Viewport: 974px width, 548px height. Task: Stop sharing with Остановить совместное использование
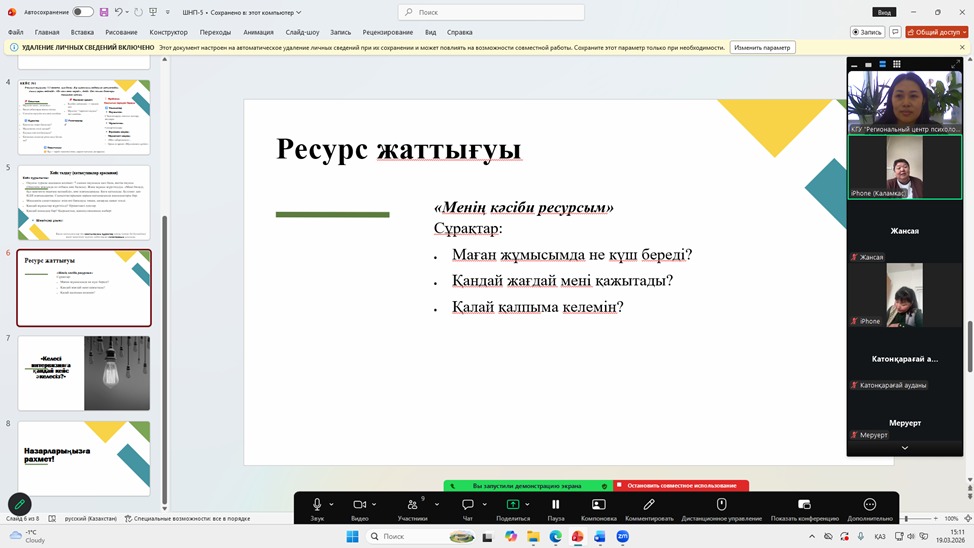click(x=680, y=485)
